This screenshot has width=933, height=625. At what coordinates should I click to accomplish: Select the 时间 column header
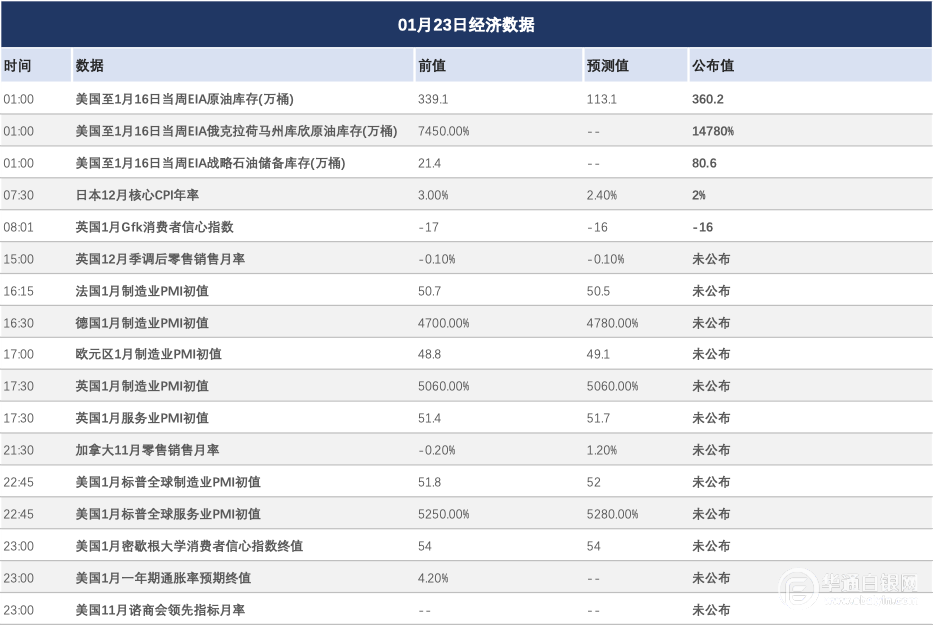click(x=17, y=66)
